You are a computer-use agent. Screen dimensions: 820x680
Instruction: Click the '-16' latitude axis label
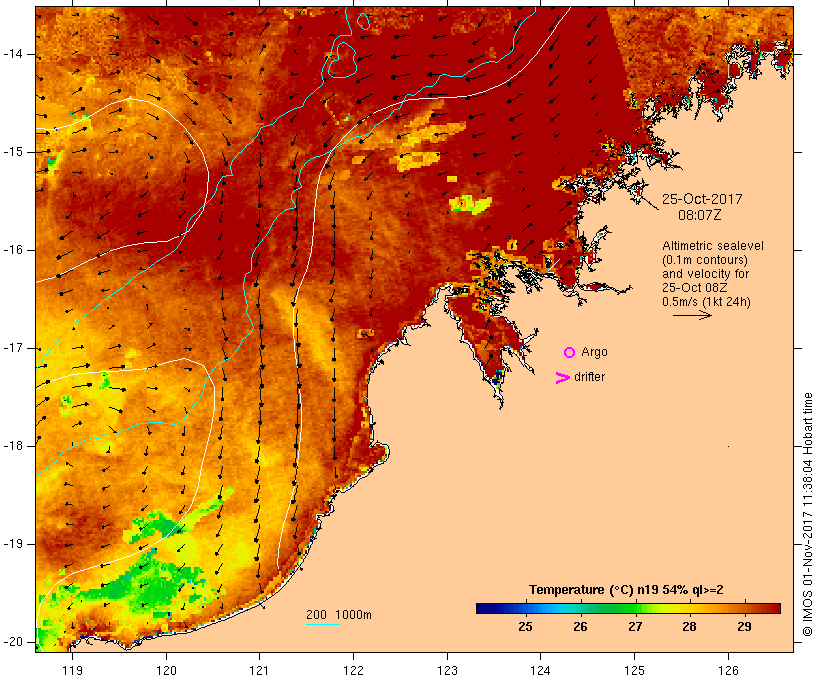pos(13,250)
